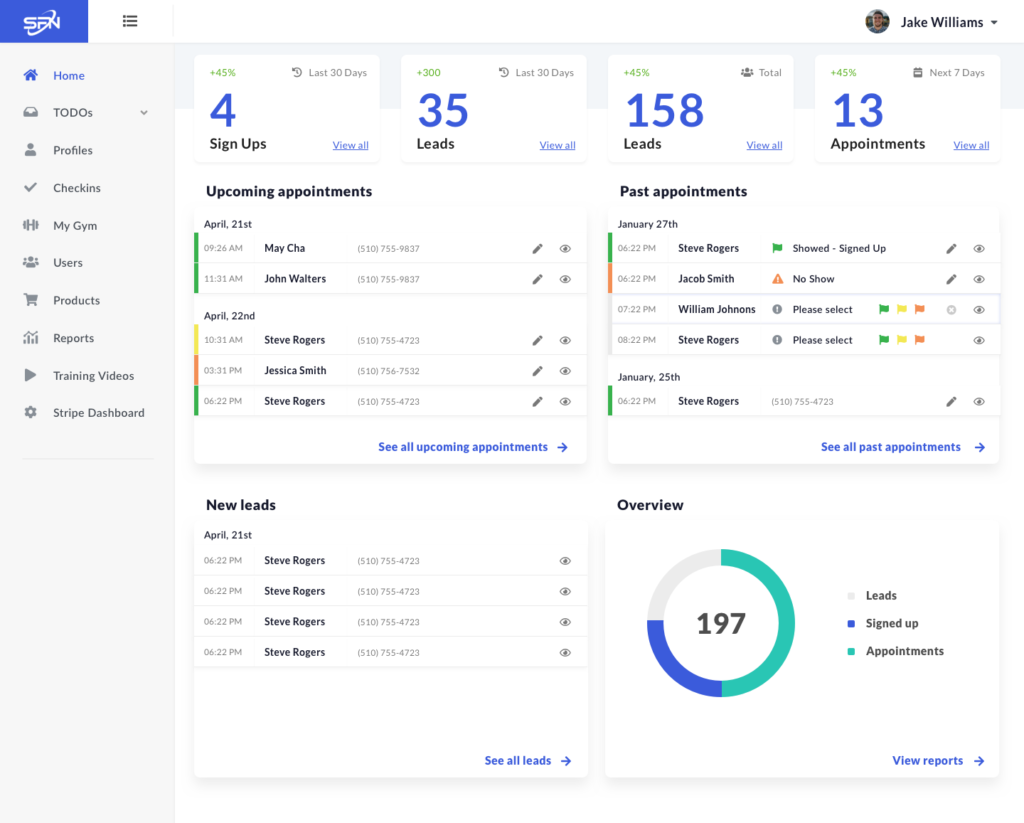The width and height of the screenshot is (1024, 823).
Task: Click the SFN logo in header
Action: click(x=42, y=23)
